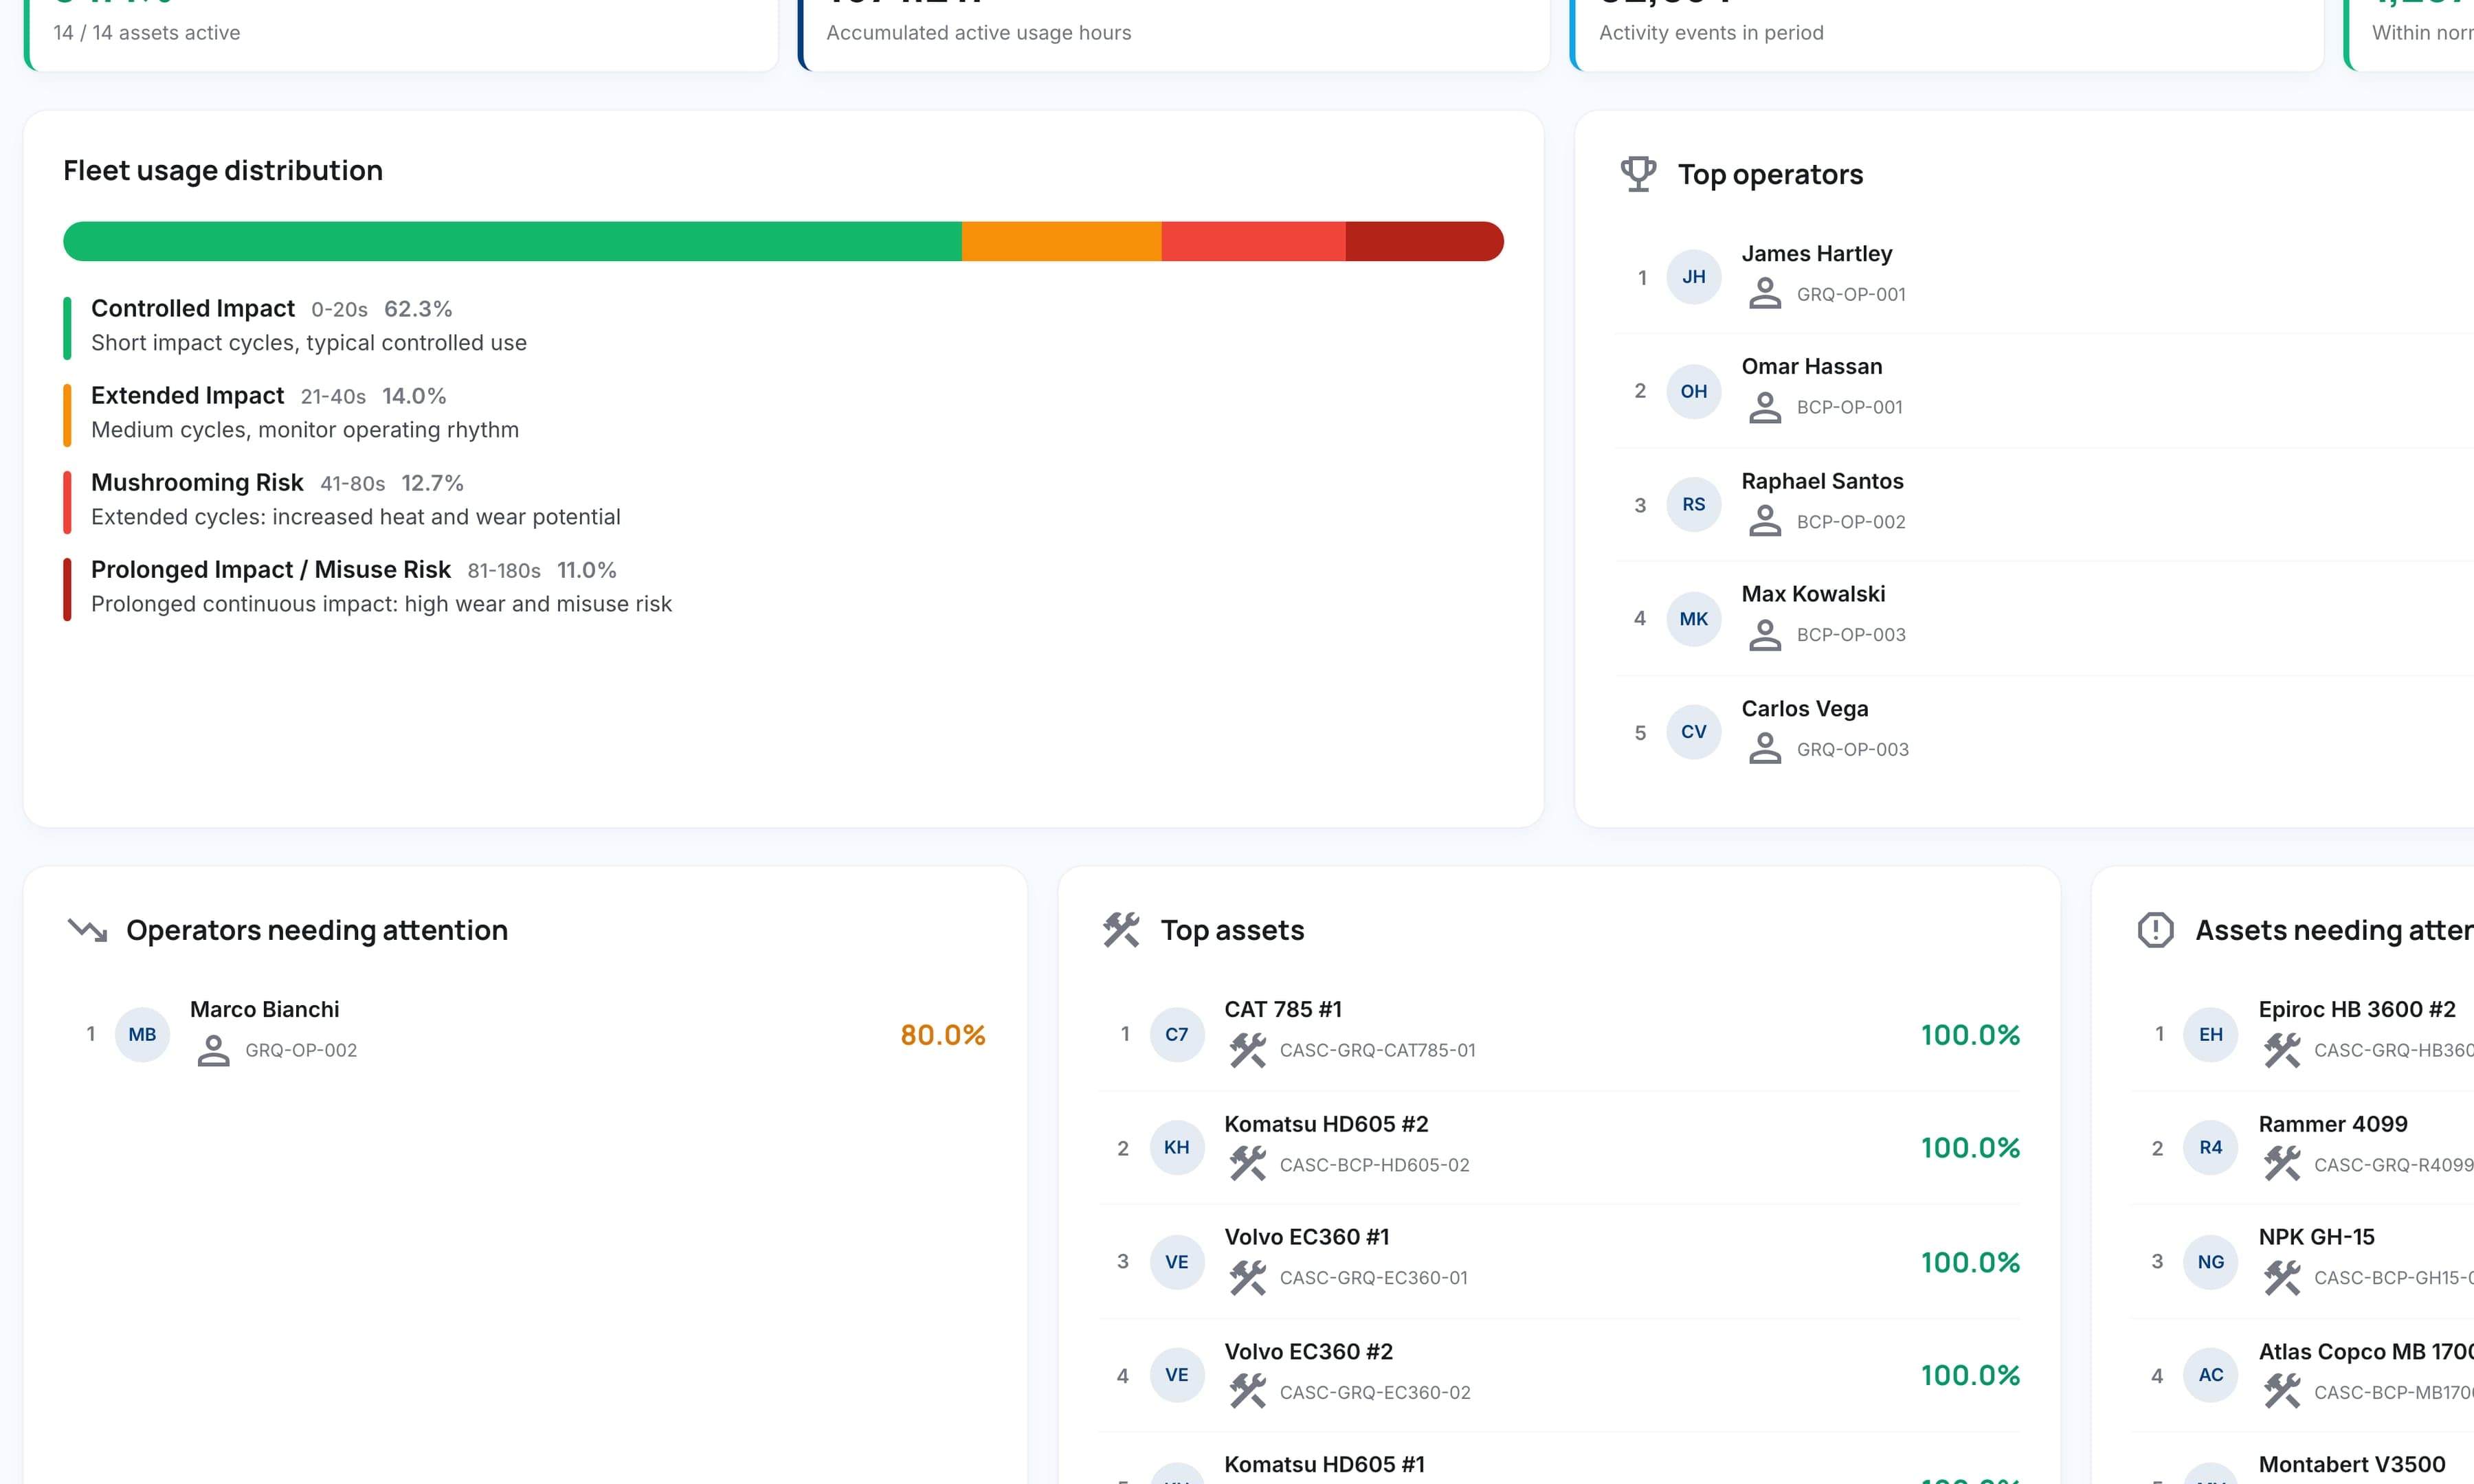
Task: Click the VE avatar for Volvo EC360 #1
Action: (x=1177, y=1262)
